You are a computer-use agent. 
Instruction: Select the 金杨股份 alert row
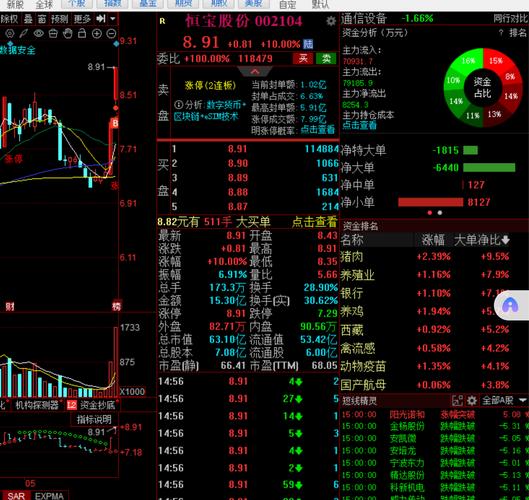tap(435, 426)
